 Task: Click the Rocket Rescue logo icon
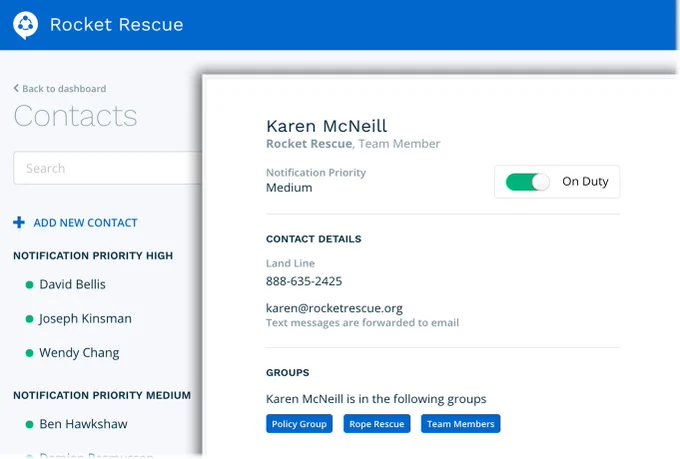[25, 25]
